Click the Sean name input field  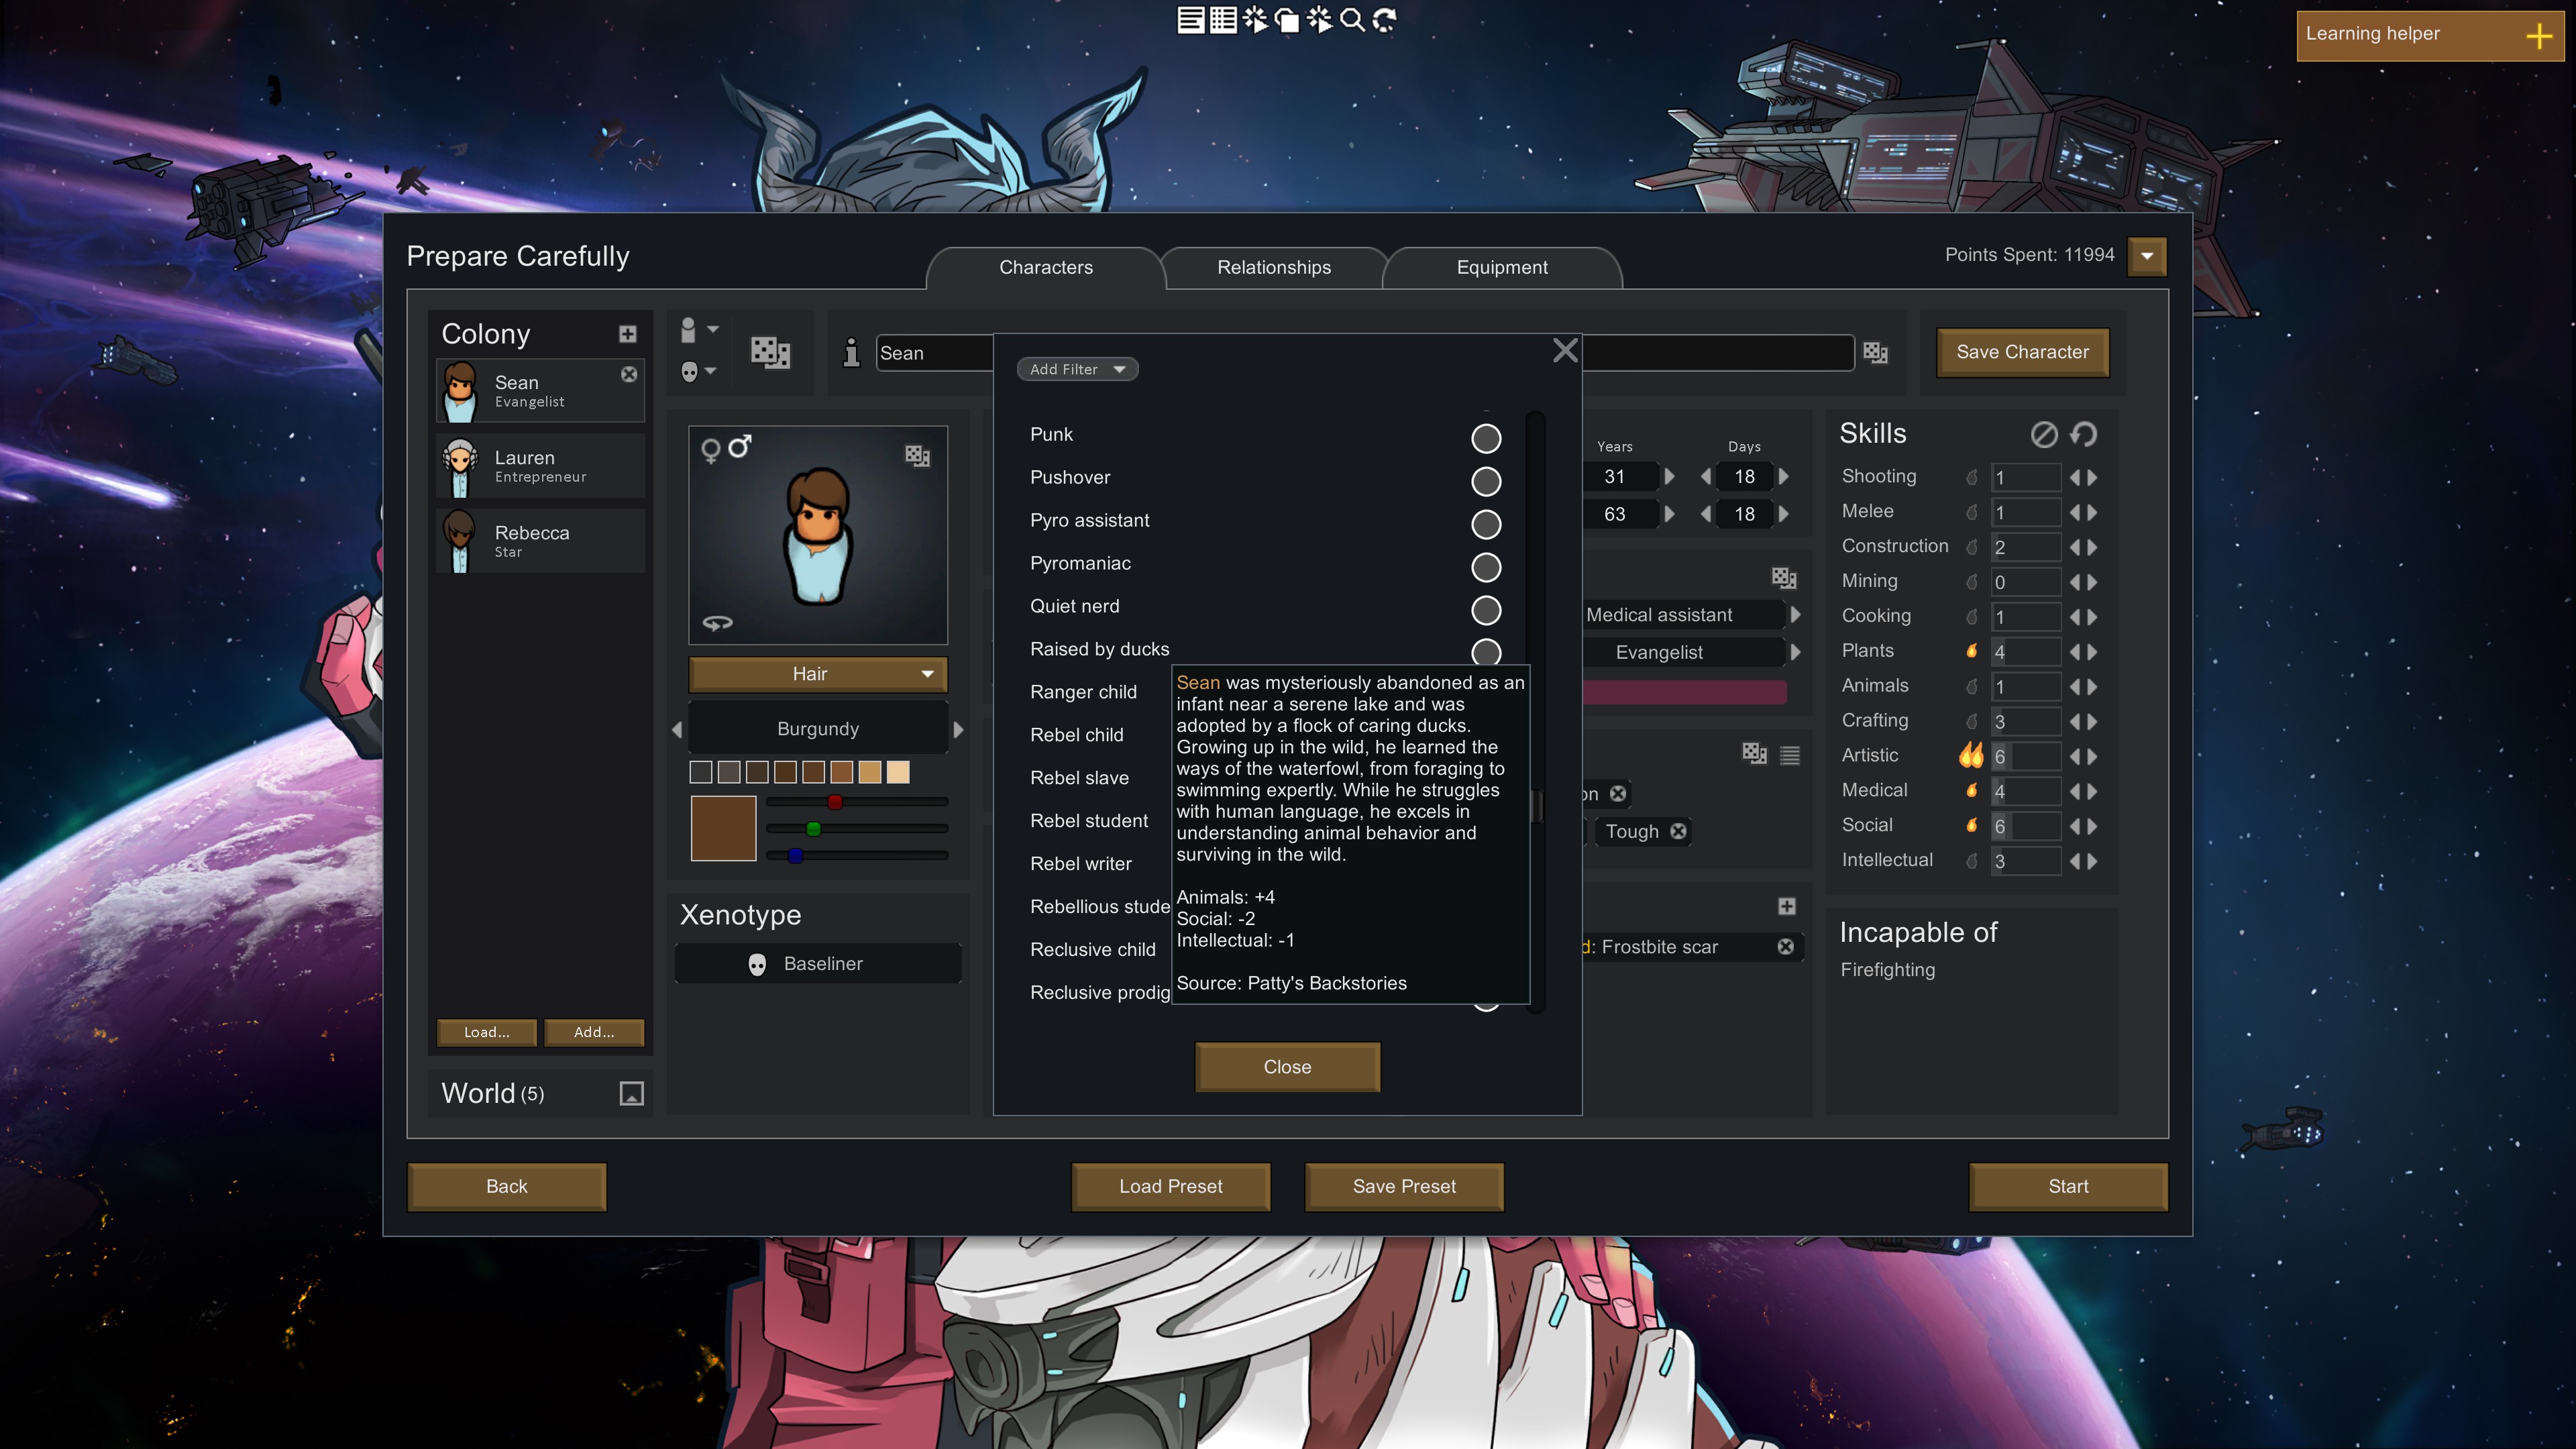(934, 353)
